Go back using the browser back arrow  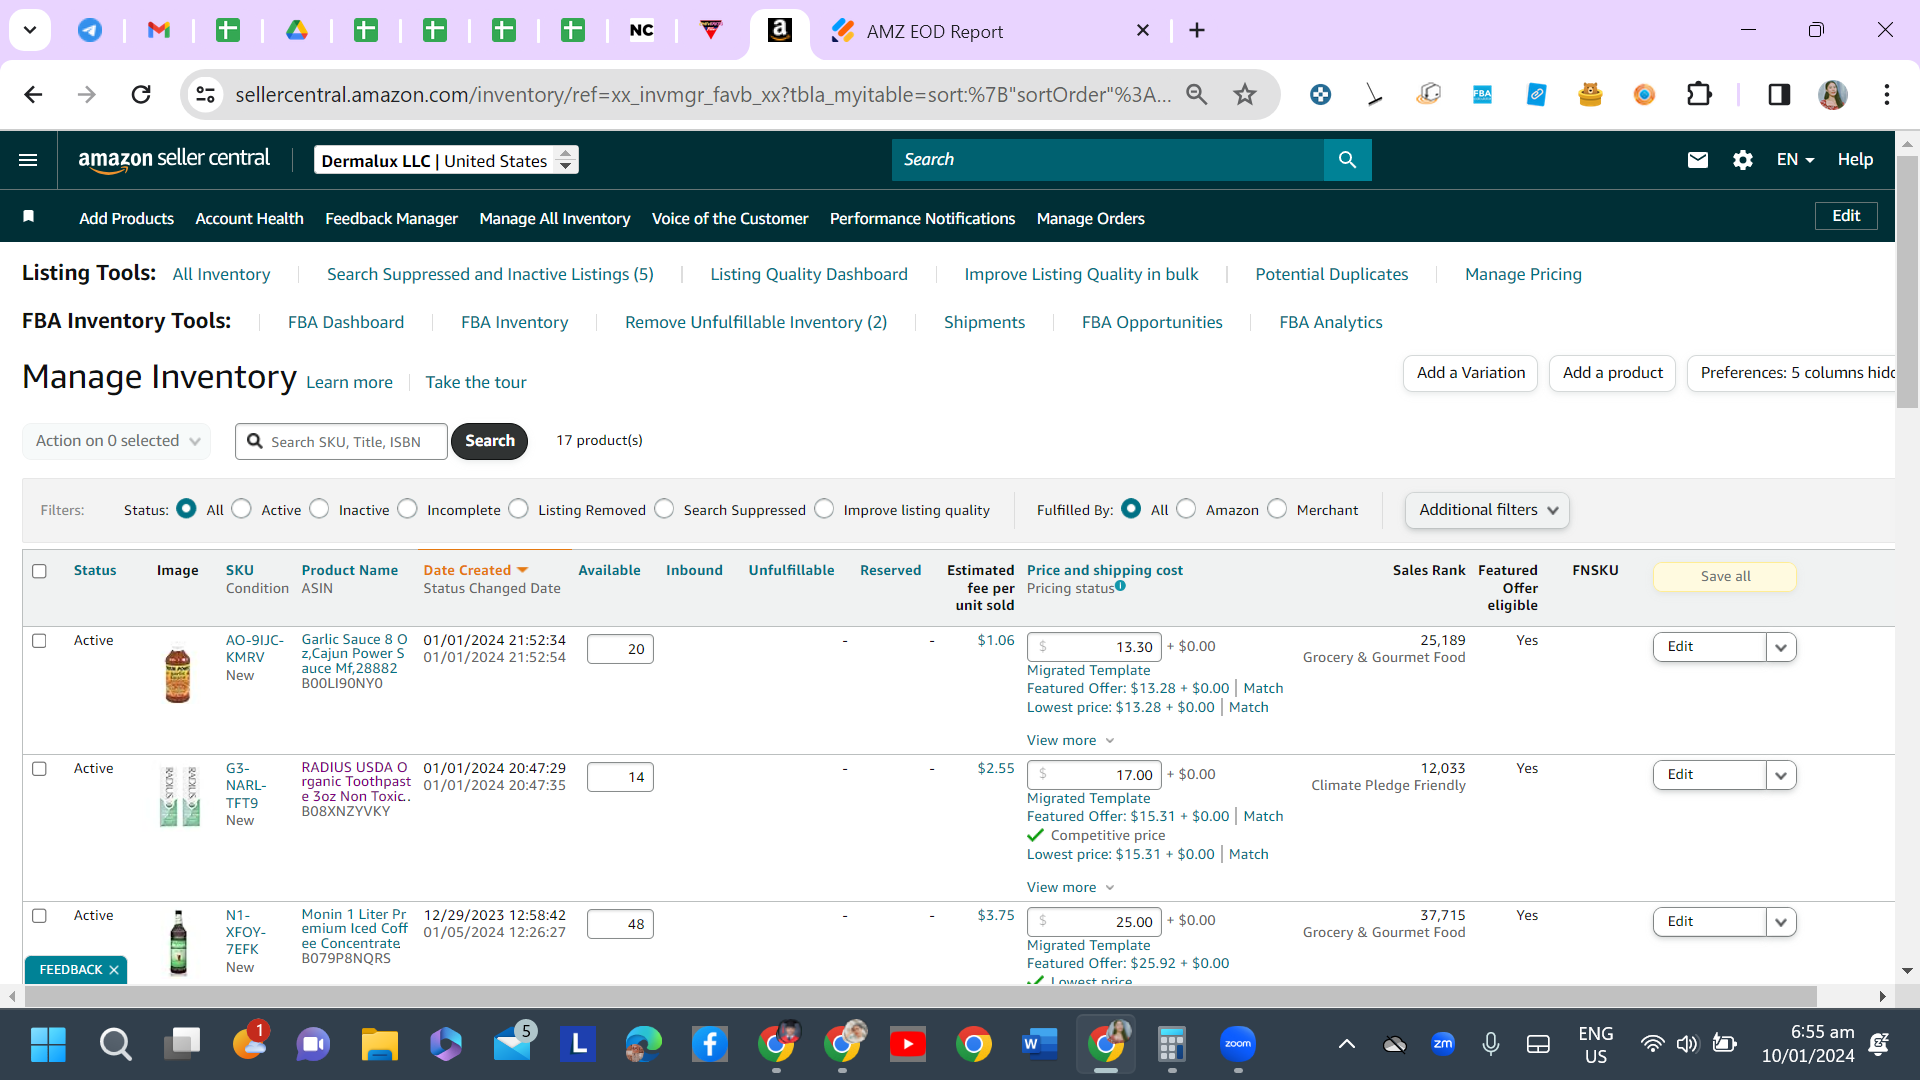tap(33, 94)
